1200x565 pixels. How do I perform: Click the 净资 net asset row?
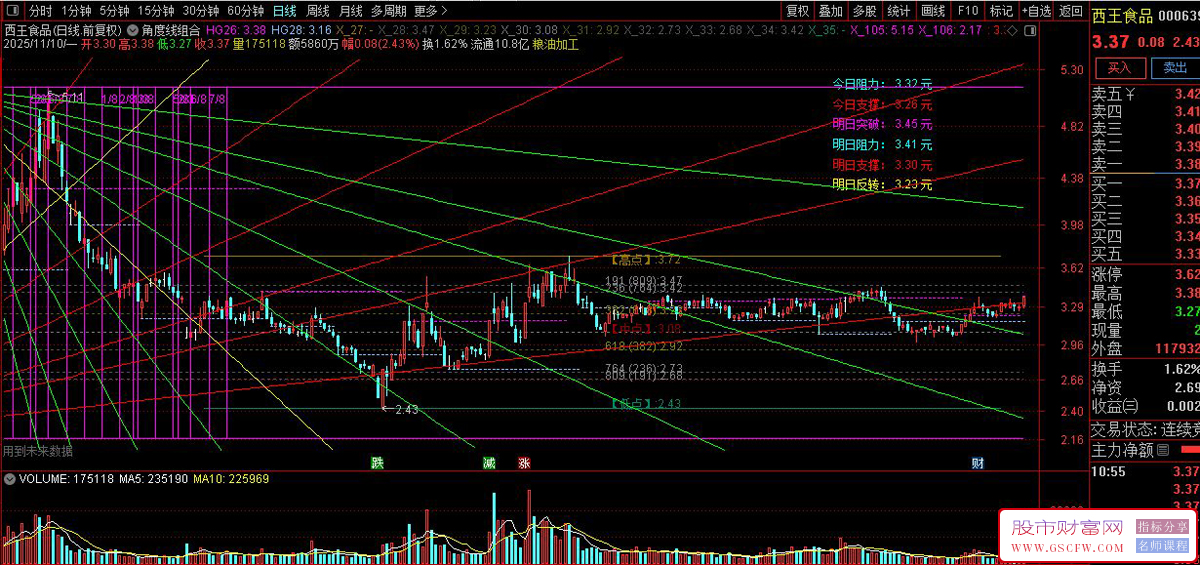click(x=1145, y=387)
